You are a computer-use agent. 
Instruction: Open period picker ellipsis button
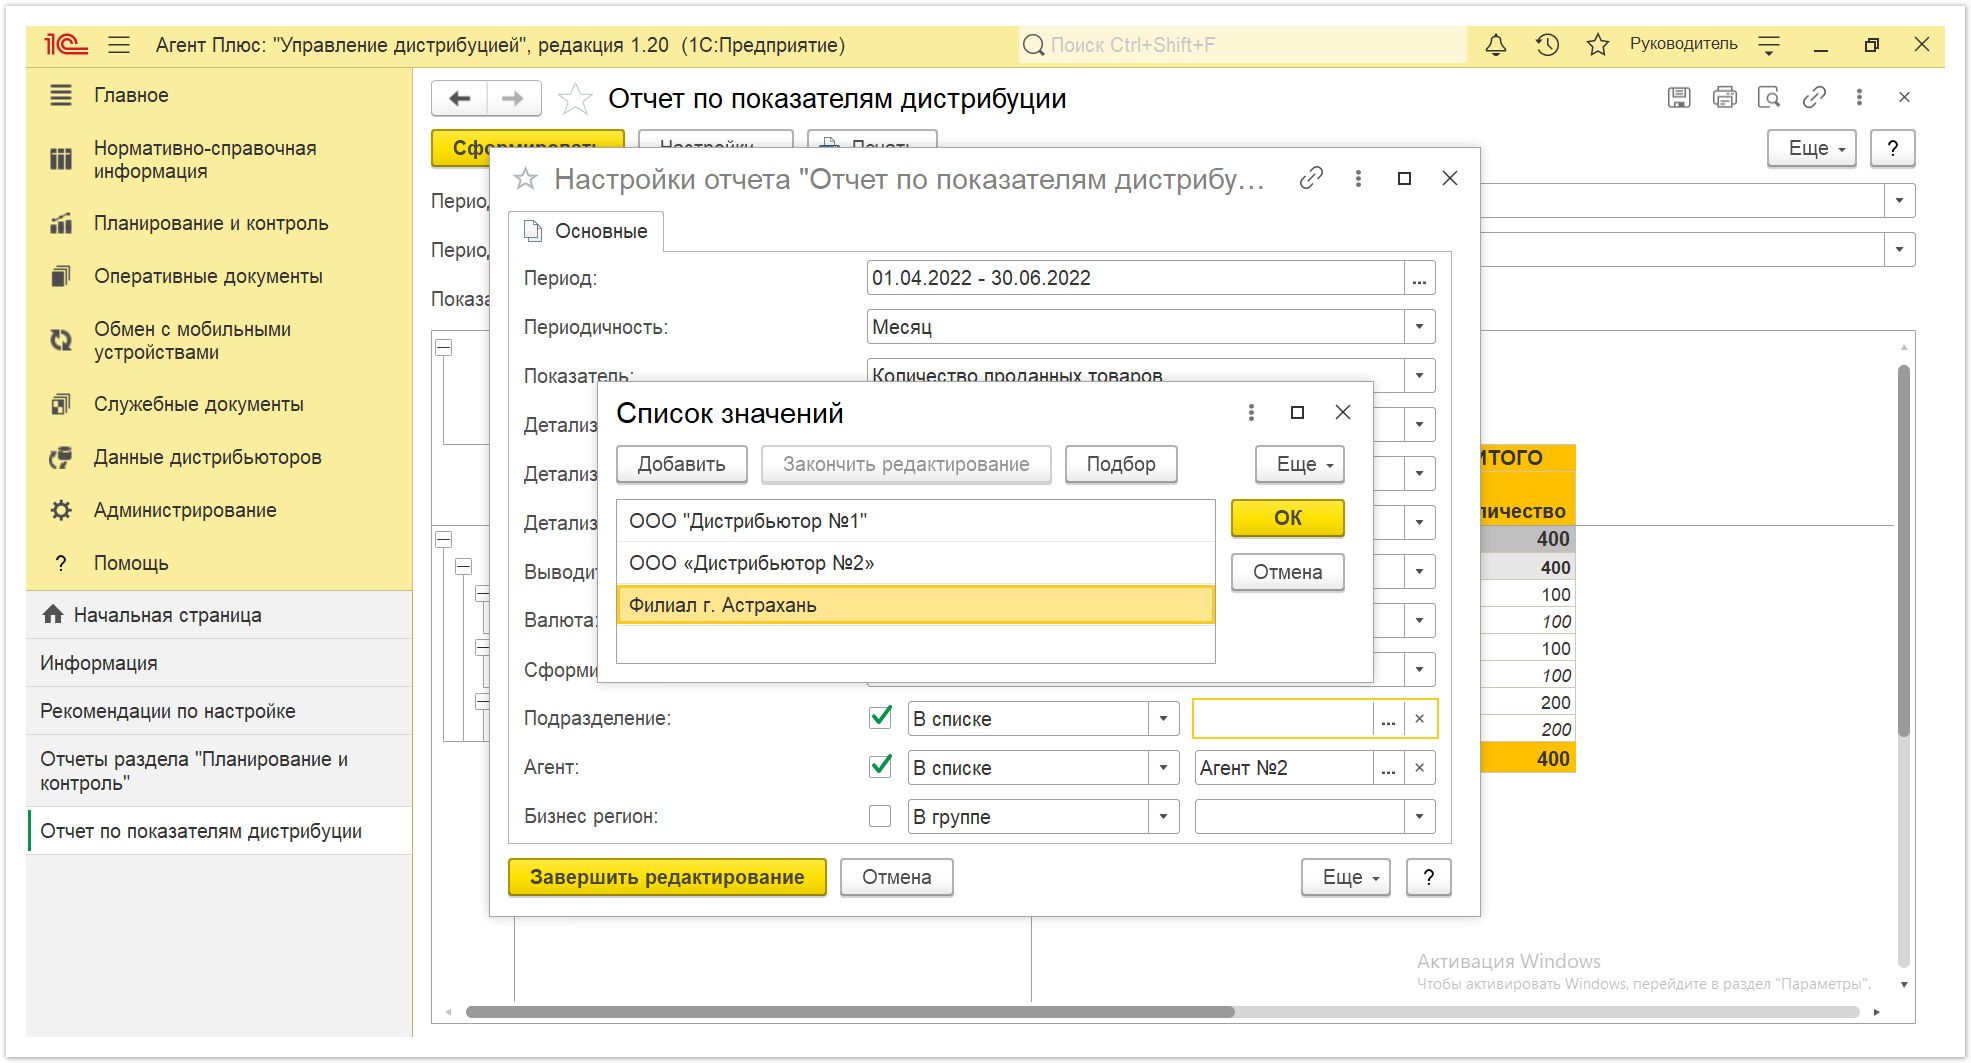(x=1419, y=278)
